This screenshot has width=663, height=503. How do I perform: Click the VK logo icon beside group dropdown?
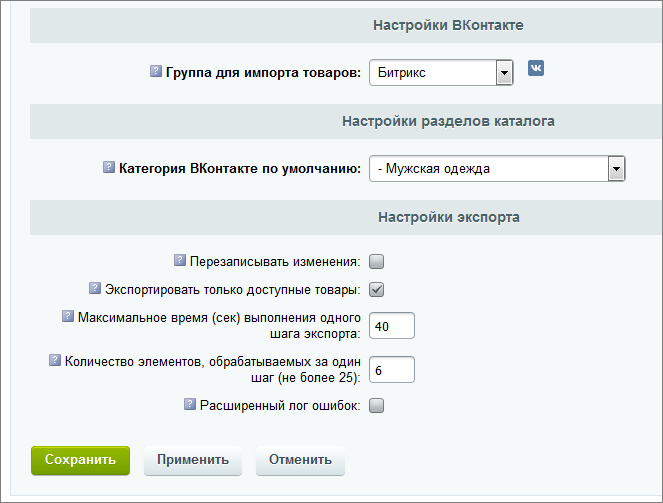(536, 68)
